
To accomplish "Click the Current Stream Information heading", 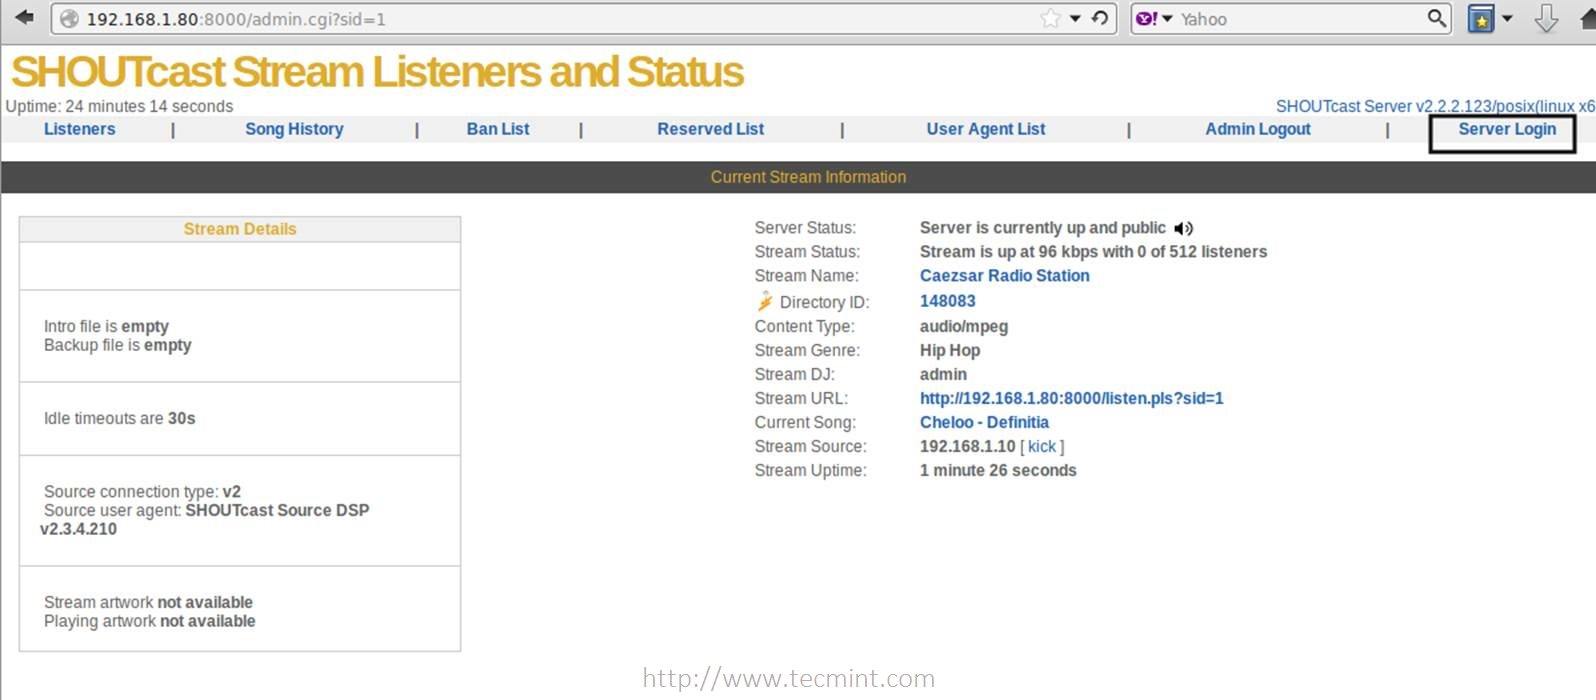I will [808, 177].
